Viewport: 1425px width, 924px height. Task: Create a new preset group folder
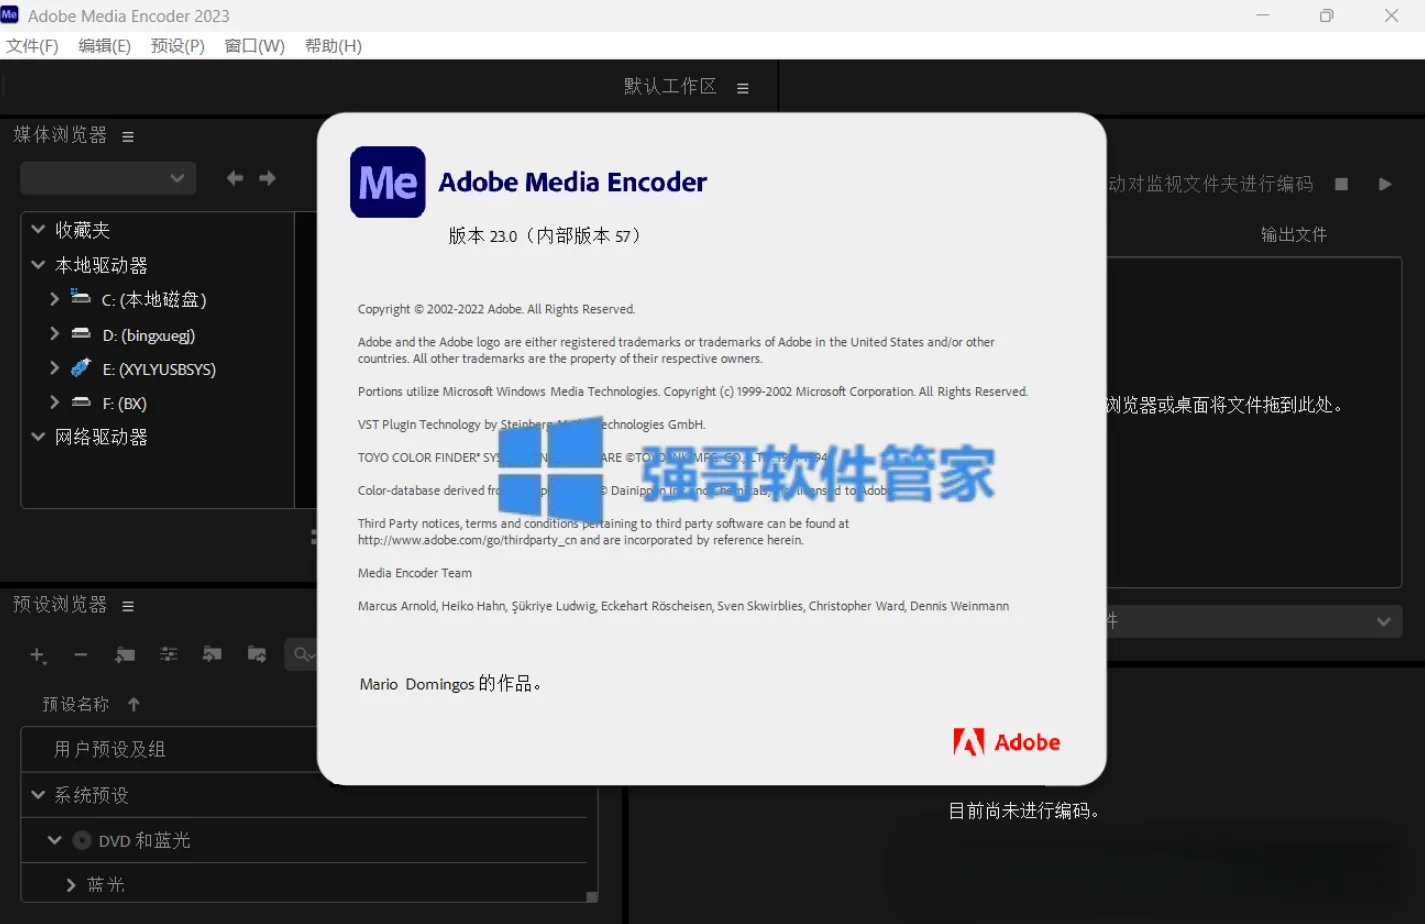125,655
